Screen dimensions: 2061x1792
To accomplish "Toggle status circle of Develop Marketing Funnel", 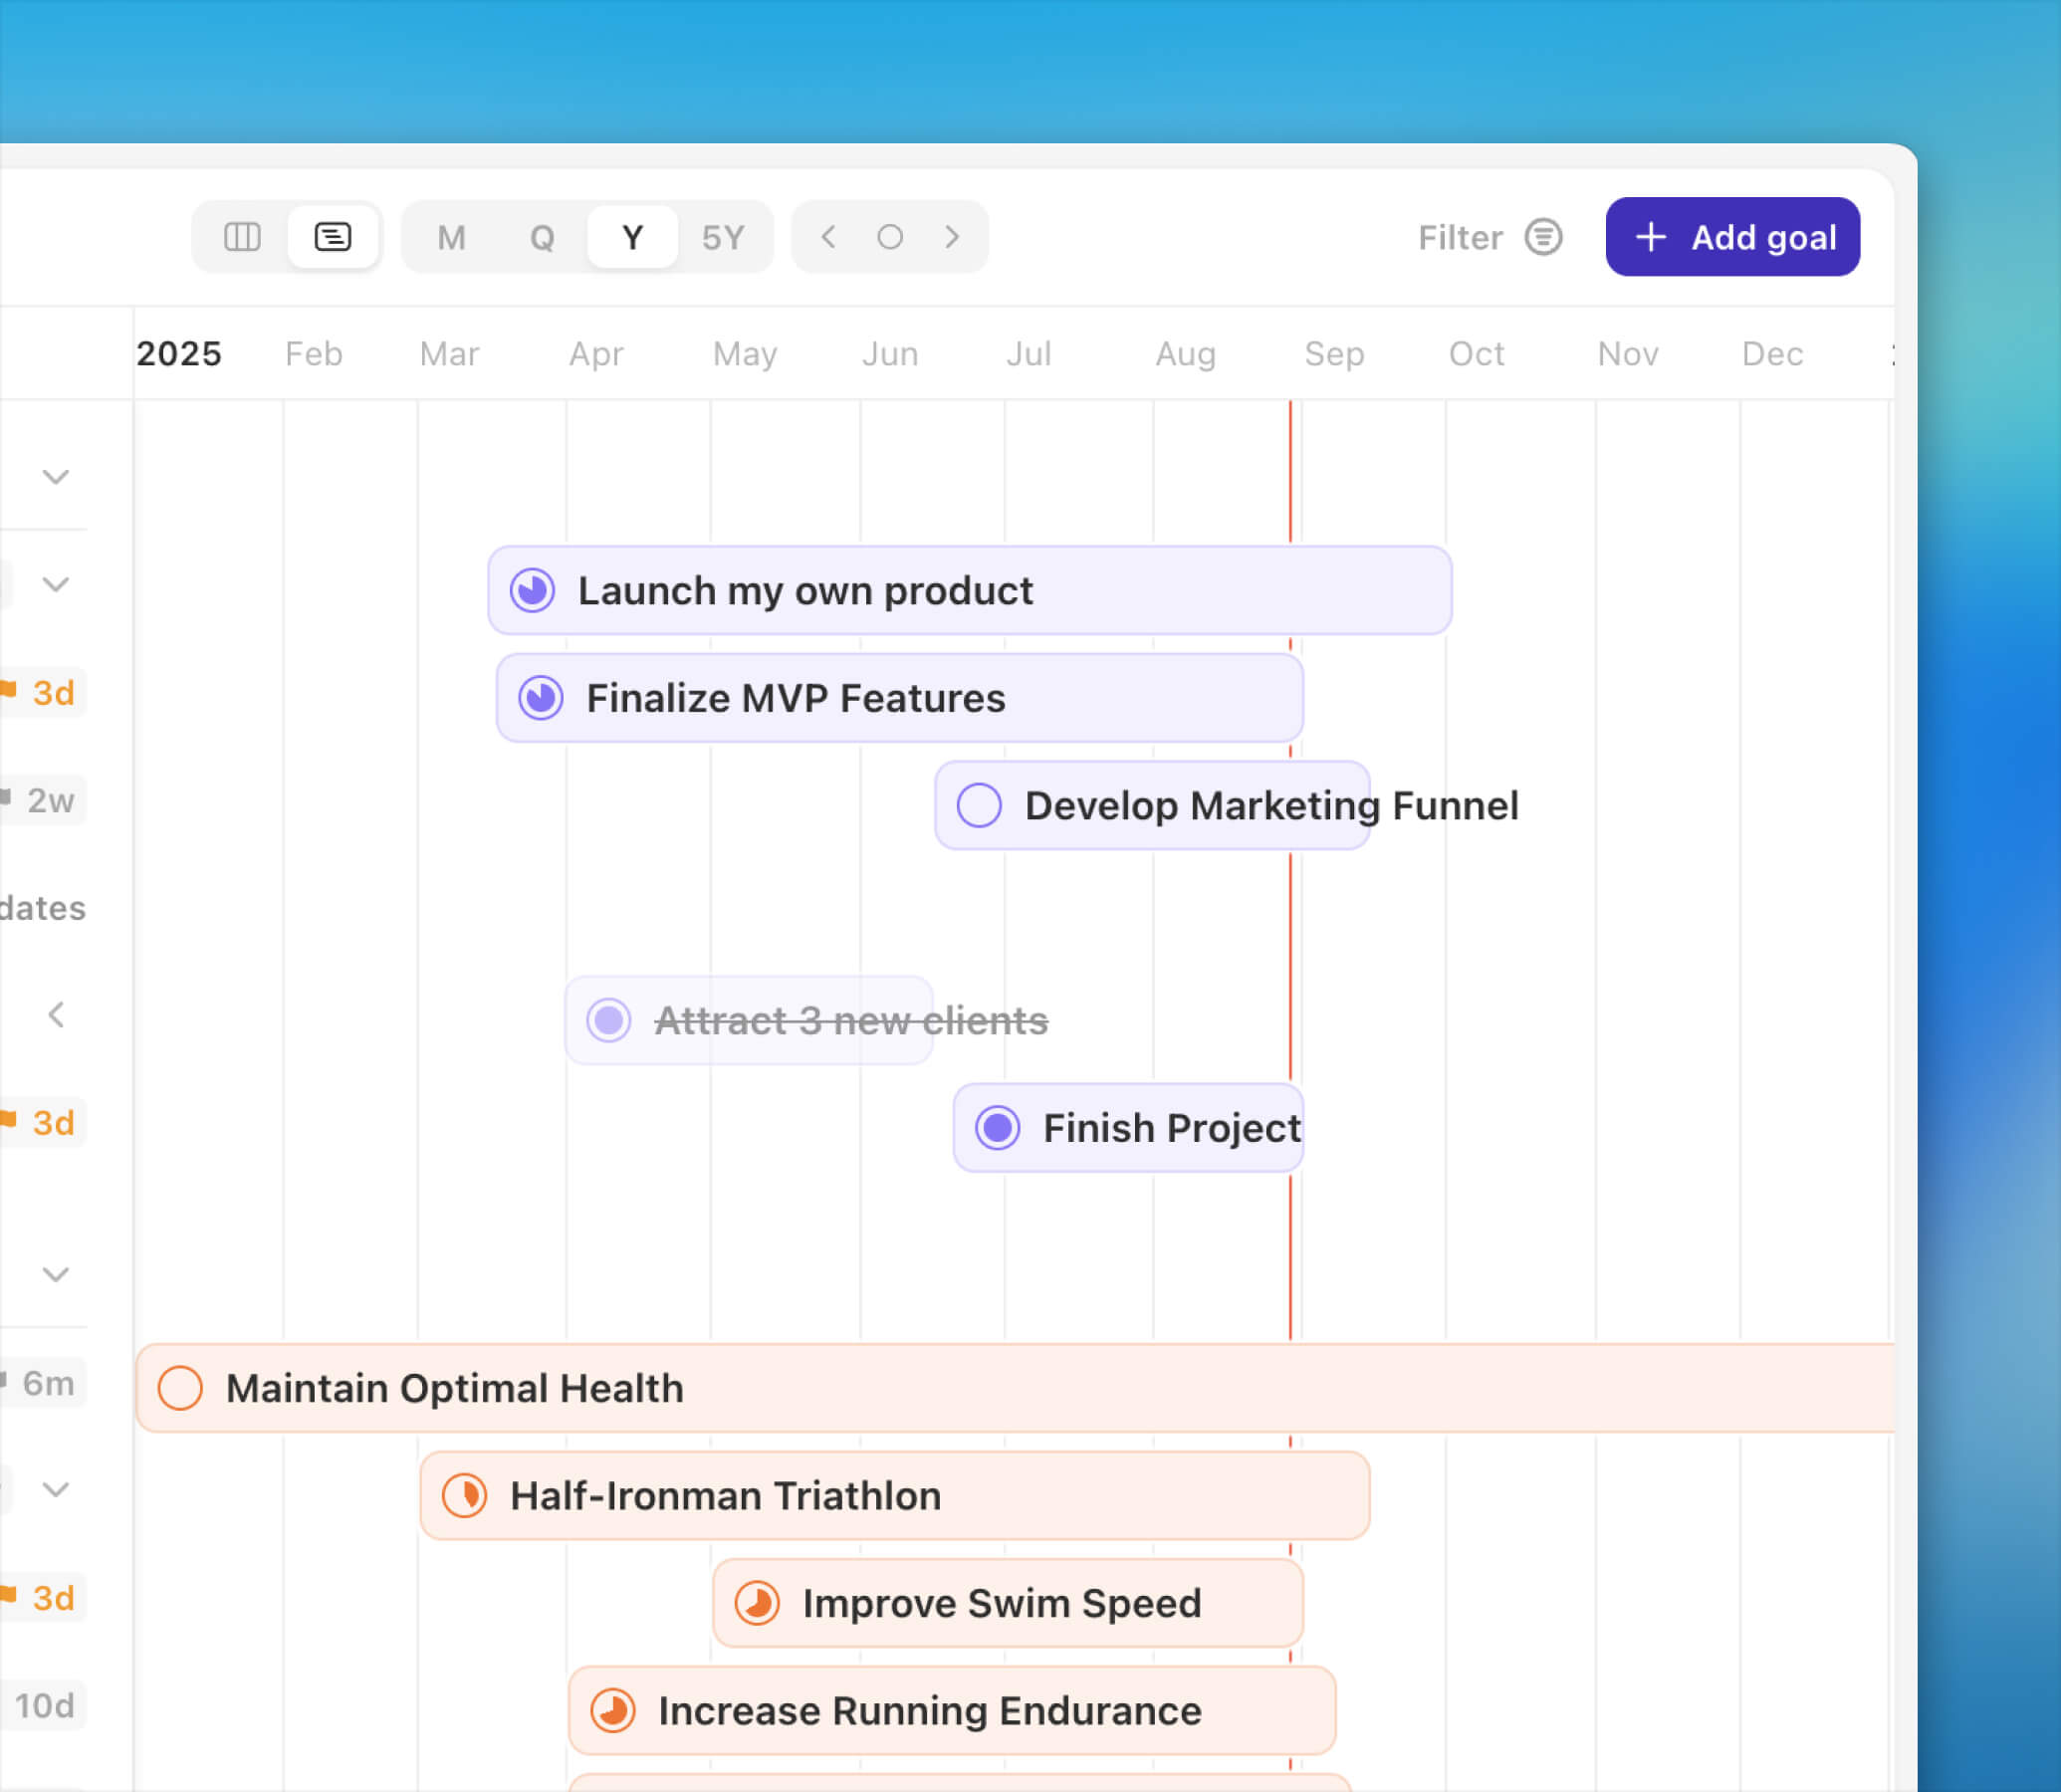I will click(978, 805).
